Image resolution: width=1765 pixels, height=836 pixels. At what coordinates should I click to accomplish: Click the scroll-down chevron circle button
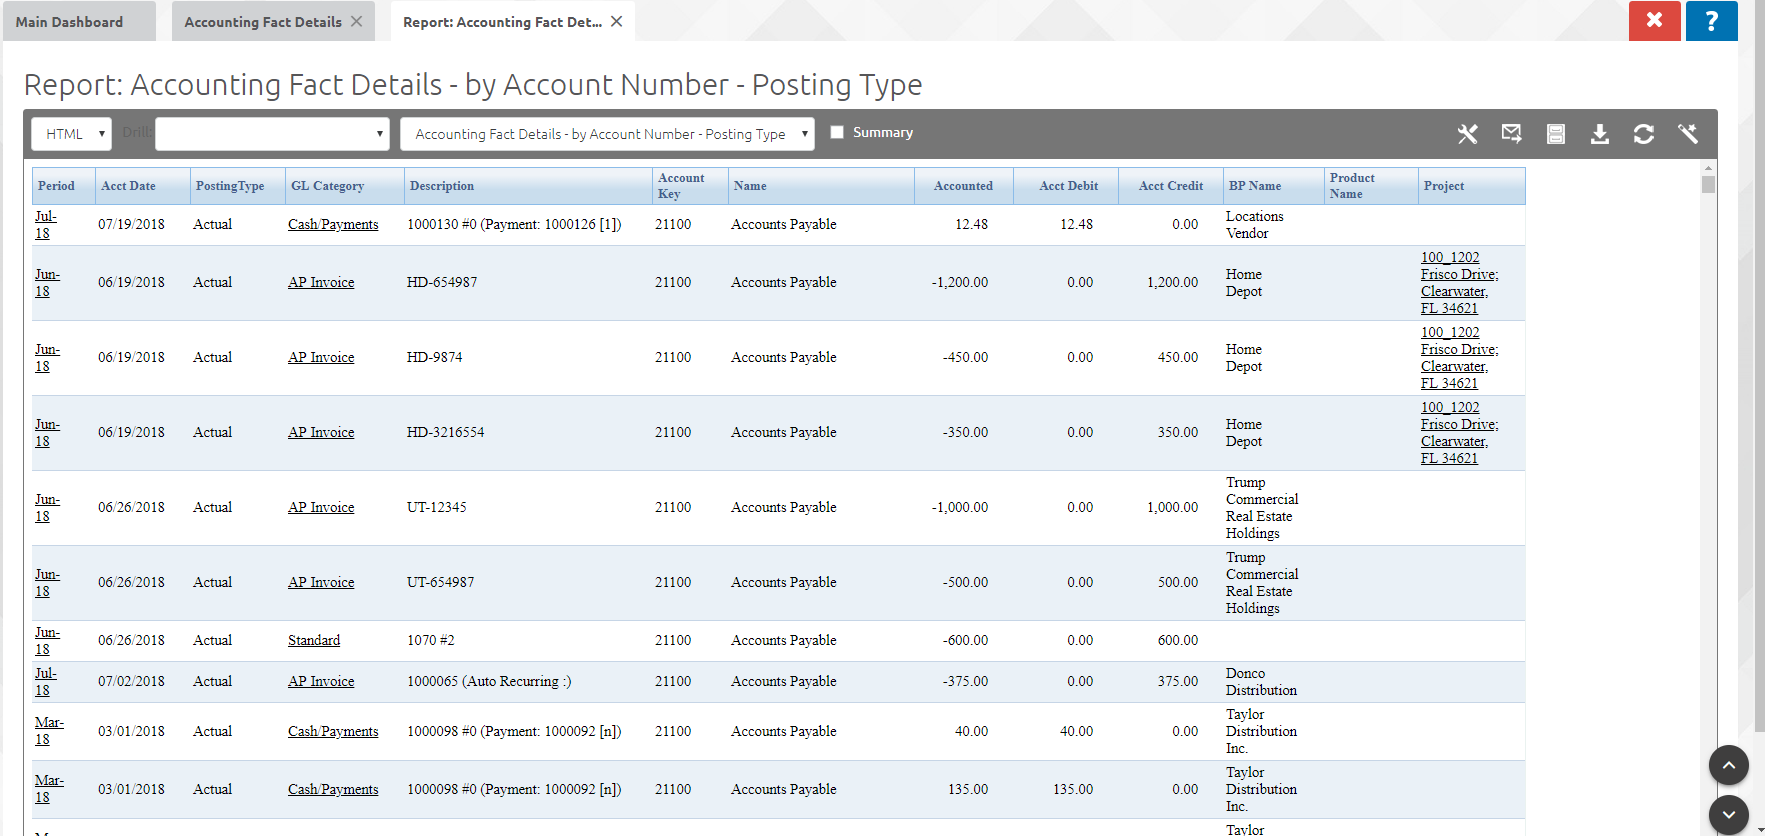pyautogui.click(x=1728, y=815)
